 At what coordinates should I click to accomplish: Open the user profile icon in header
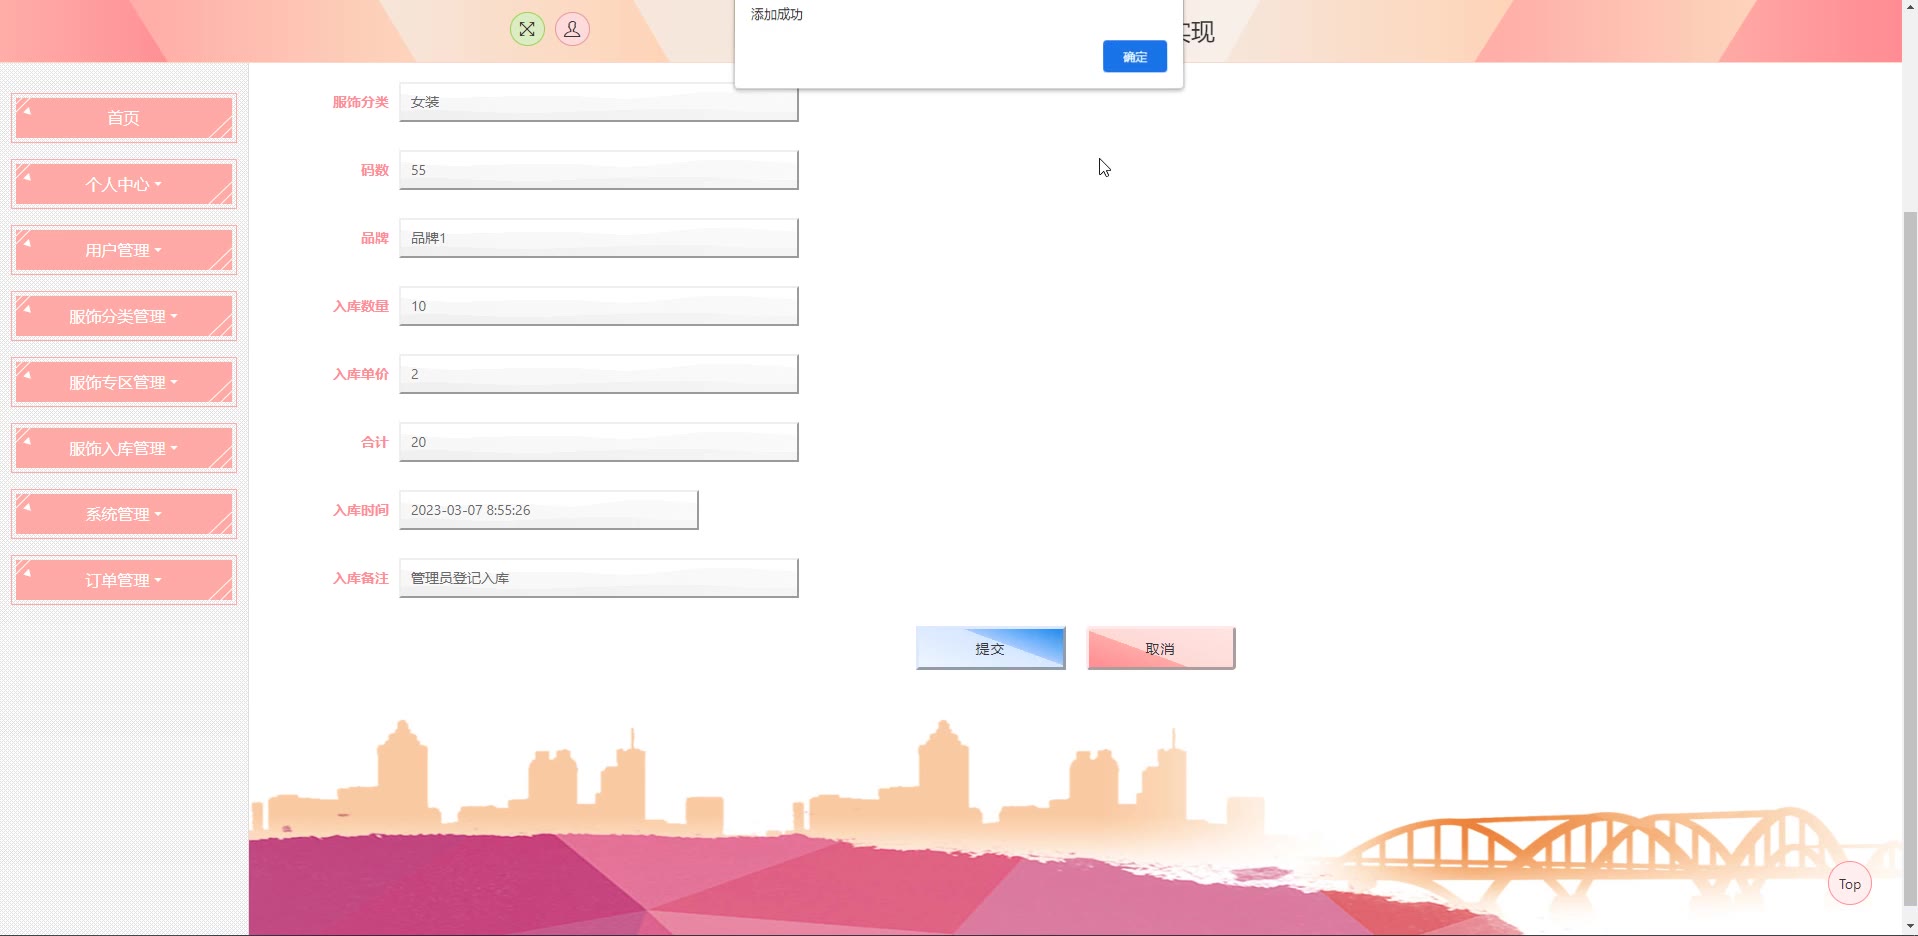tap(572, 29)
